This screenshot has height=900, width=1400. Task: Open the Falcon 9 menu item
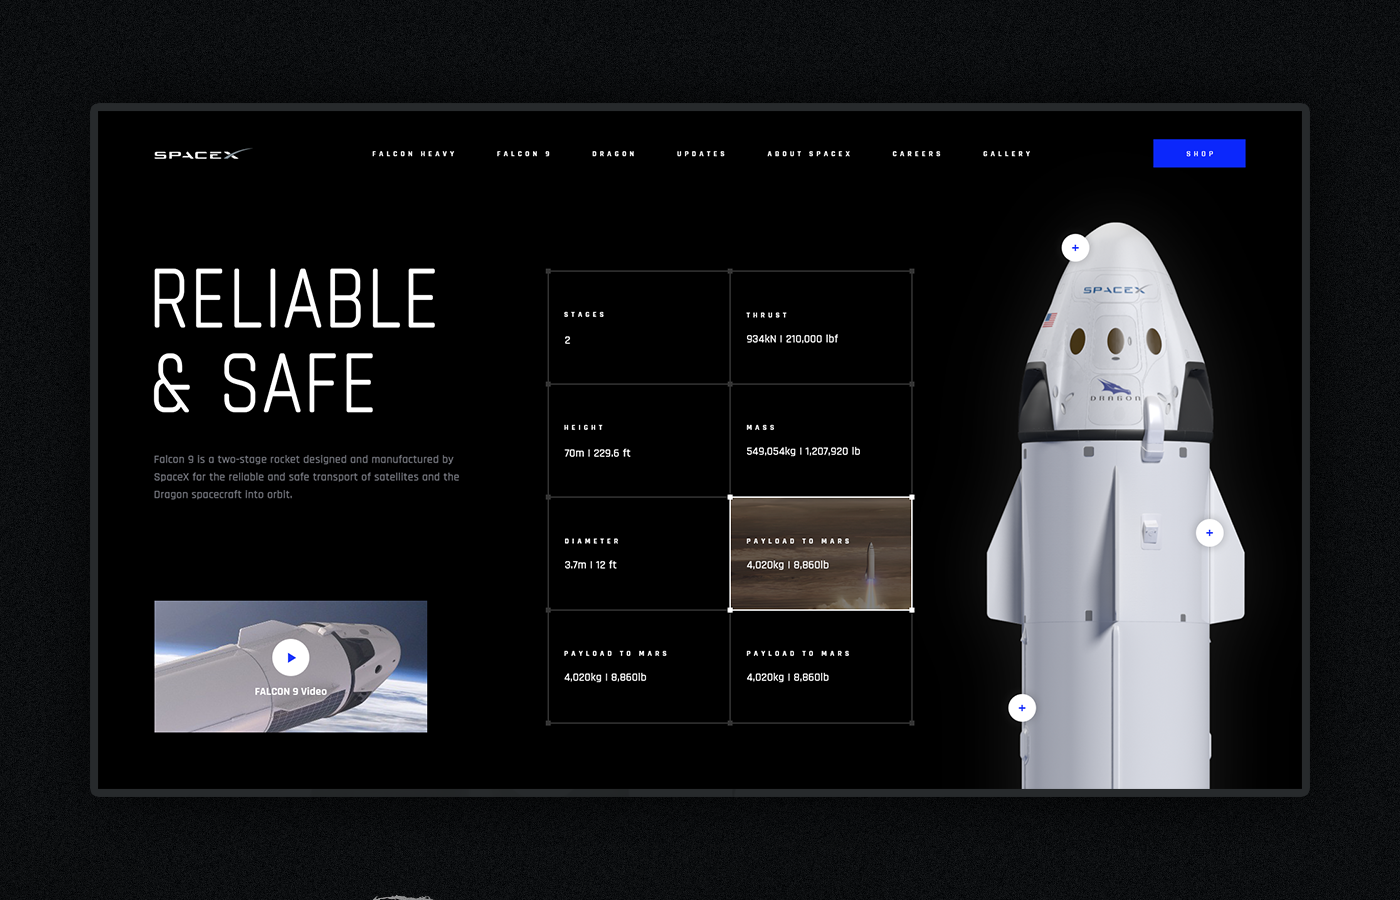524,154
